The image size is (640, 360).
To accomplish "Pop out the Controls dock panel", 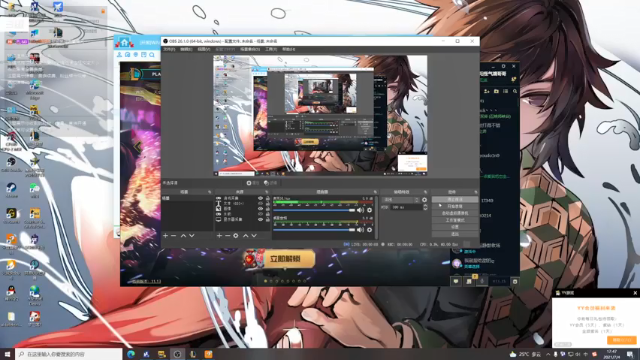I will [476, 192].
